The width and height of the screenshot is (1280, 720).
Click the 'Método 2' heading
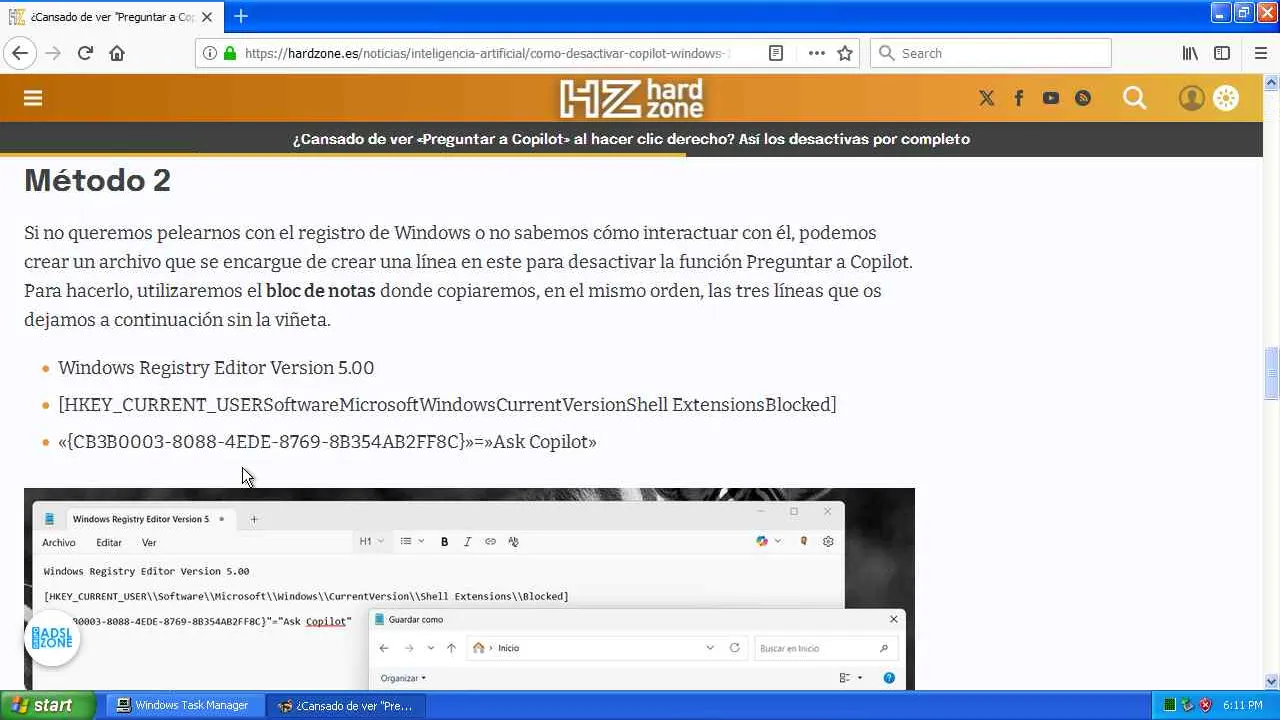click(x=97, y=180)
